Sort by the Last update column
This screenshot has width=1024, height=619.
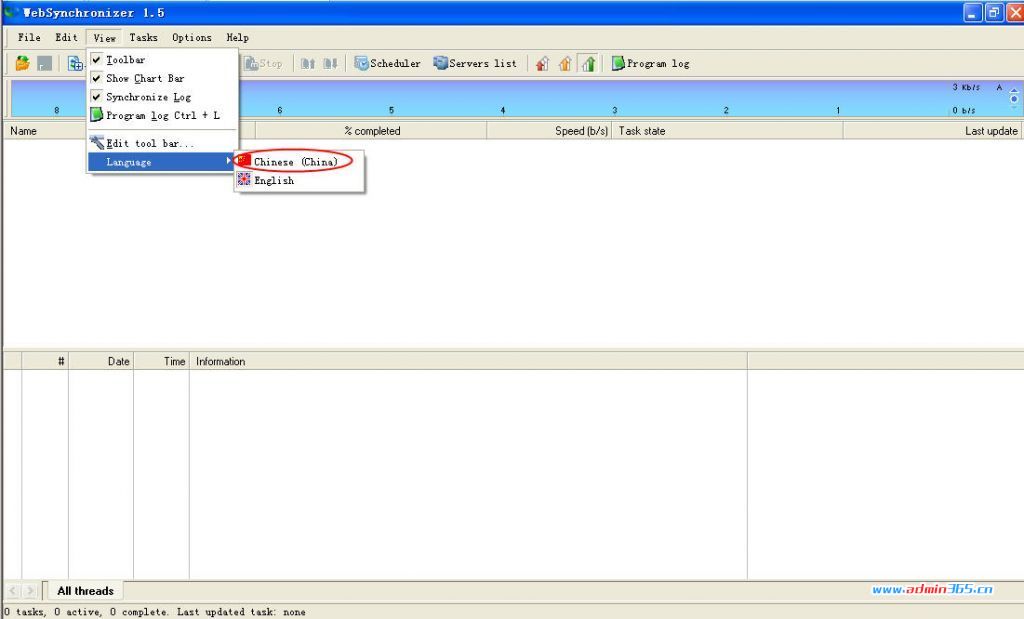coord(933,131)
